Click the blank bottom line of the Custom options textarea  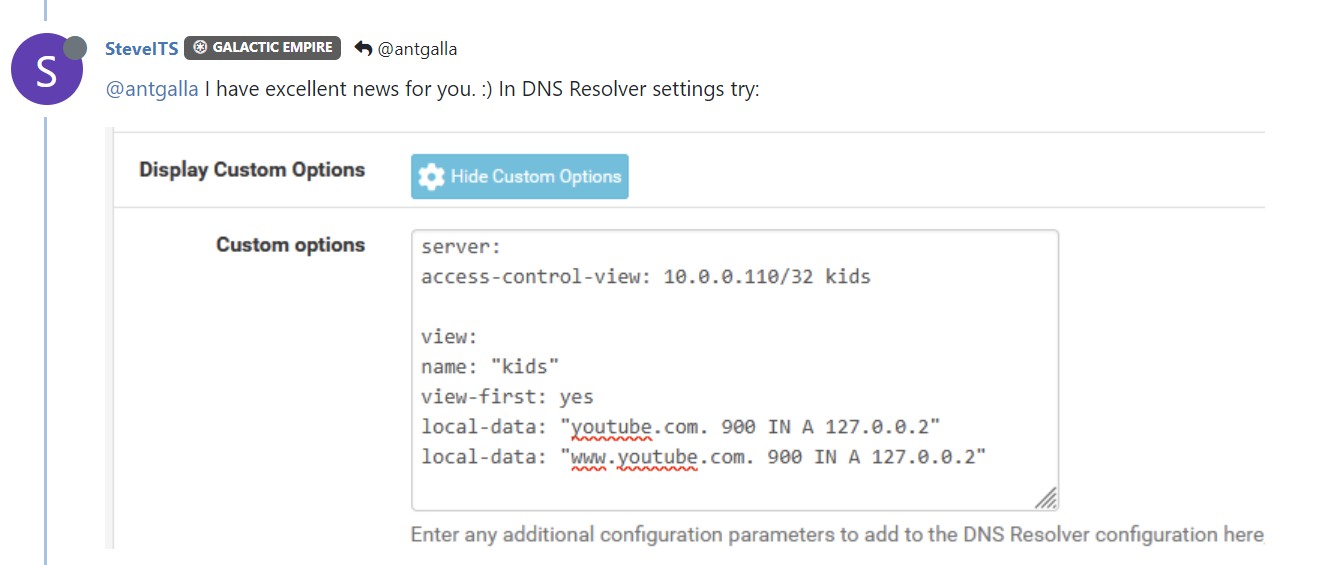[735, 487]
